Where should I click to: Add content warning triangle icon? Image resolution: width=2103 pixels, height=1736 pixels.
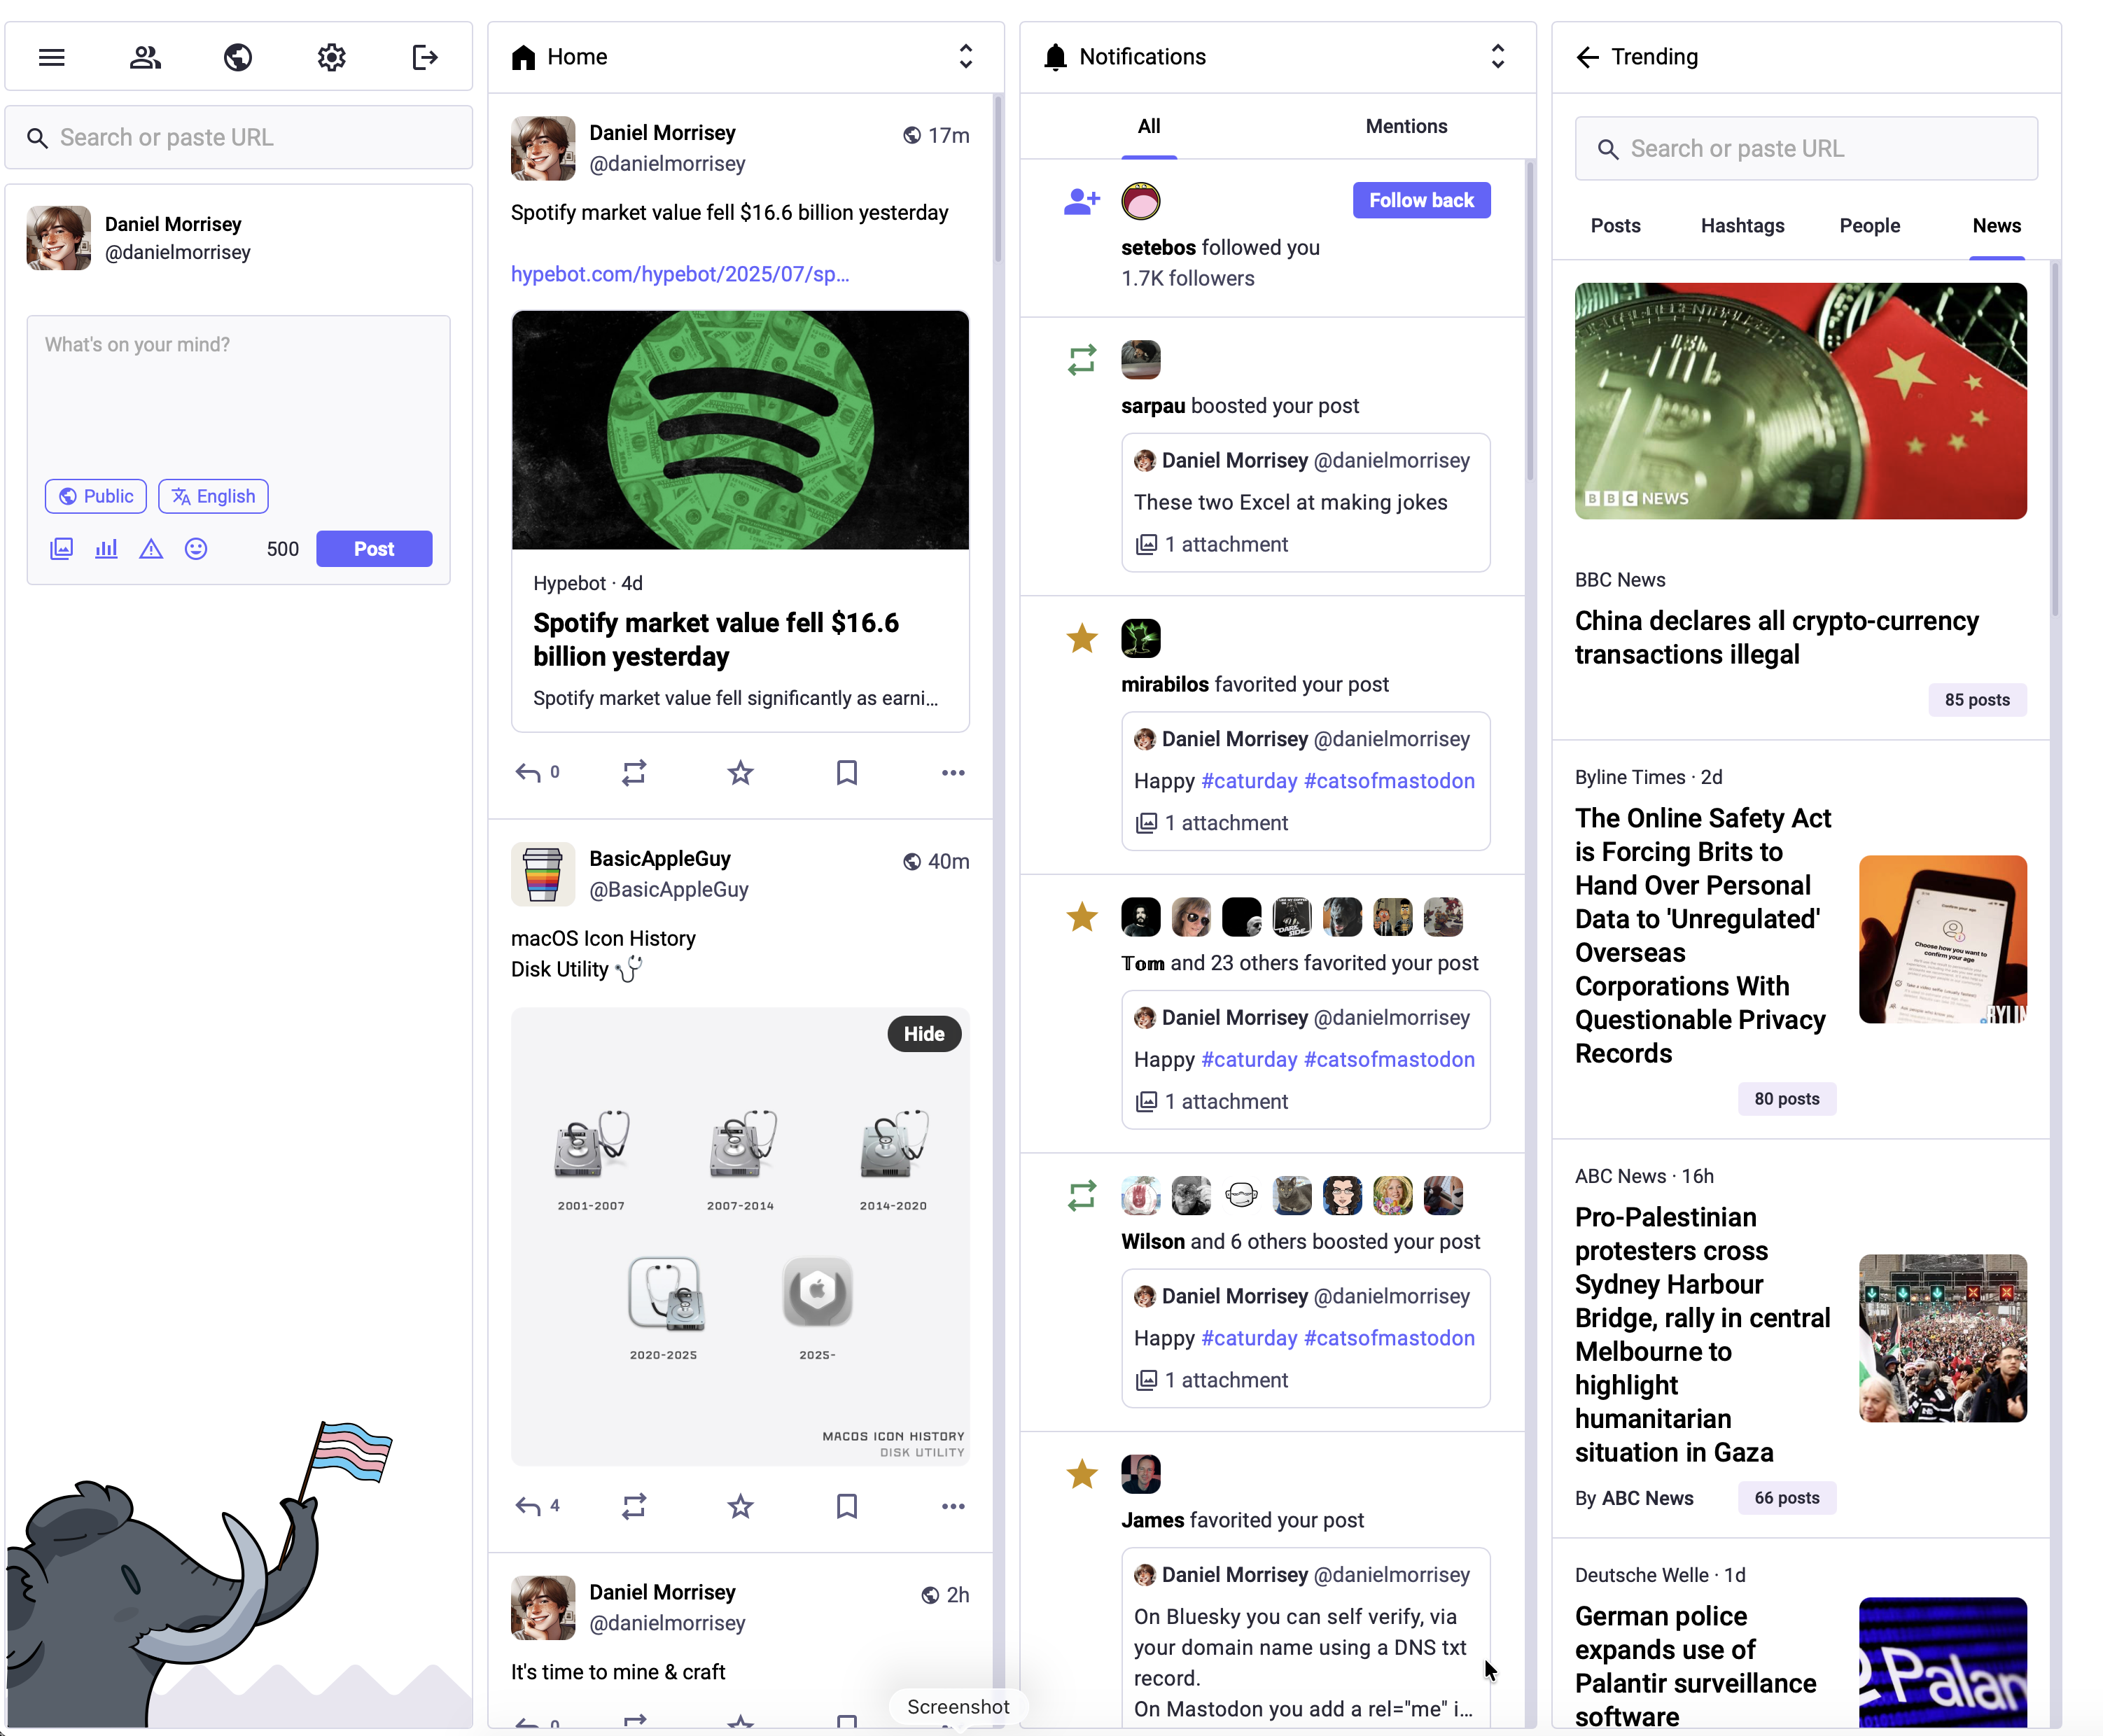(x=151, y=548)
